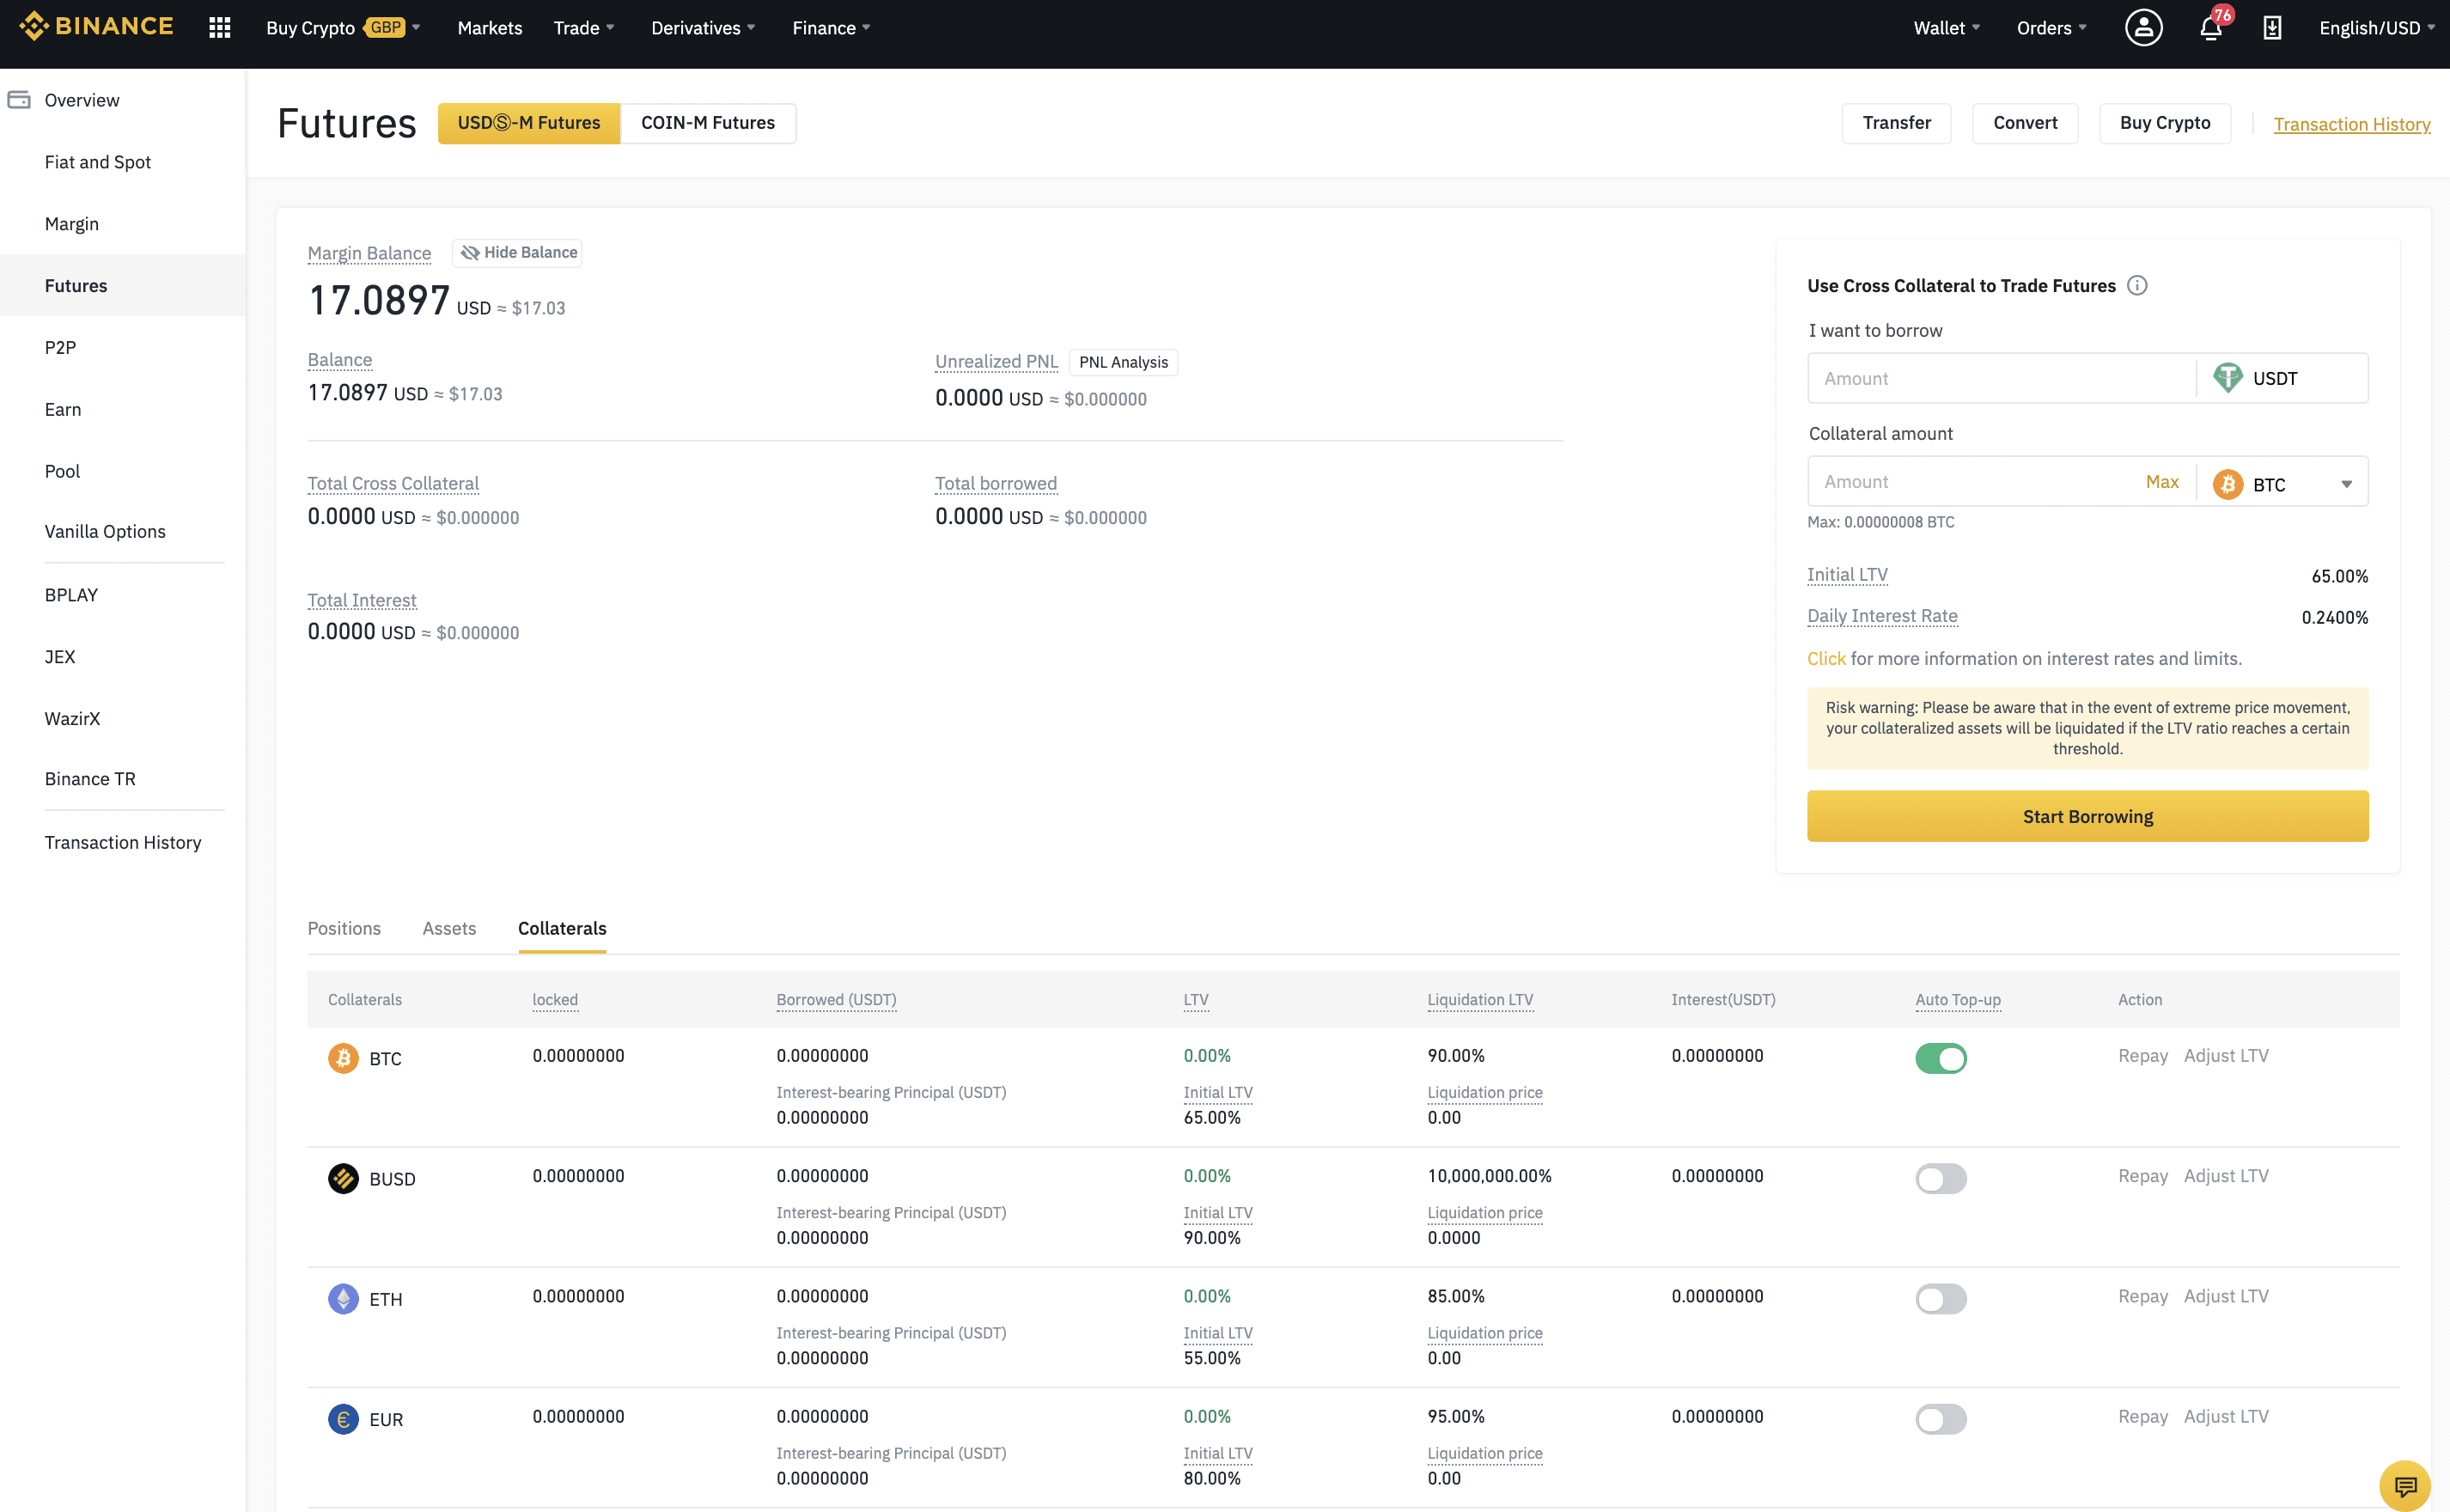
Task: Open Margin in sidebar
Action: (72, 224)
